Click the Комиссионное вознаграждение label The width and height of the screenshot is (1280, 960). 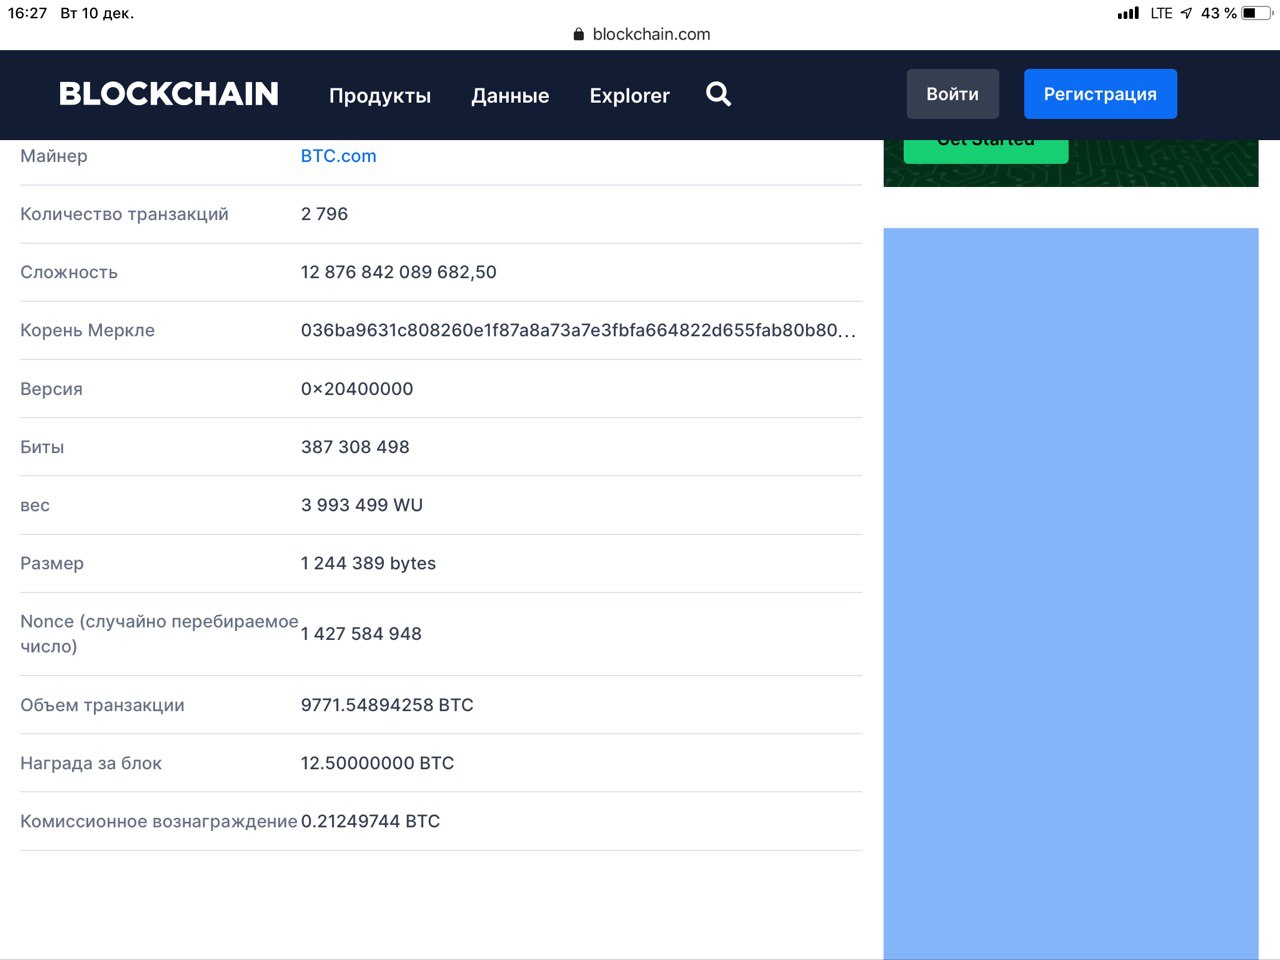tap(159, 821)
